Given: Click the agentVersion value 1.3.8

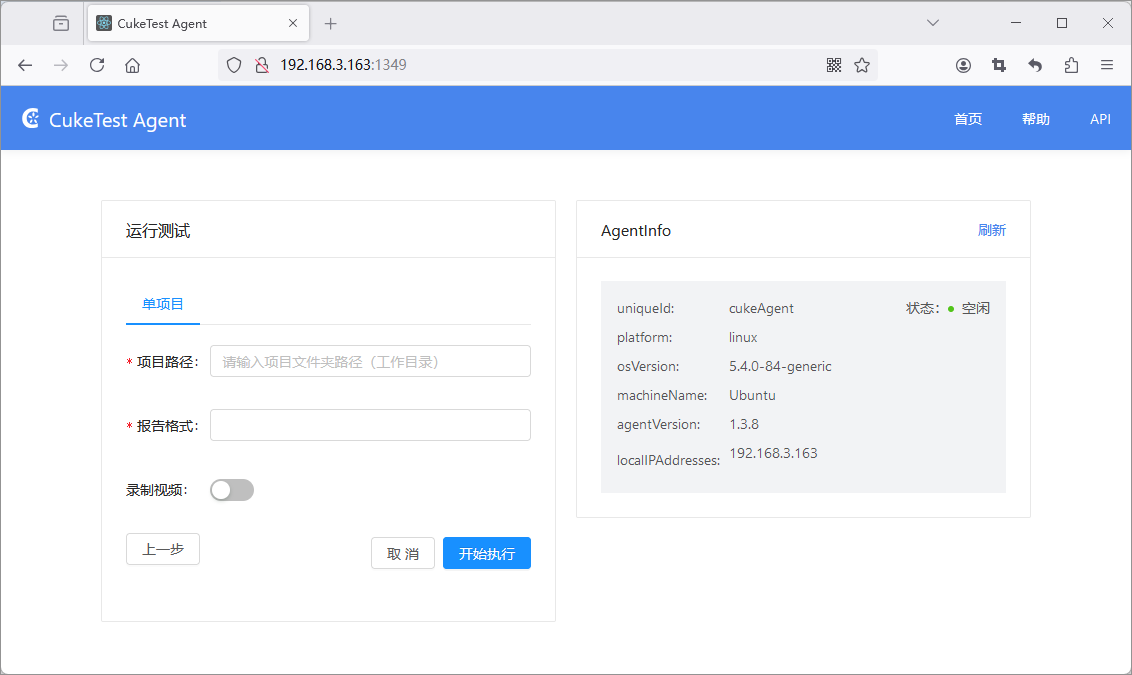Looking at the screenshot, I should click(x=744, y=424).
